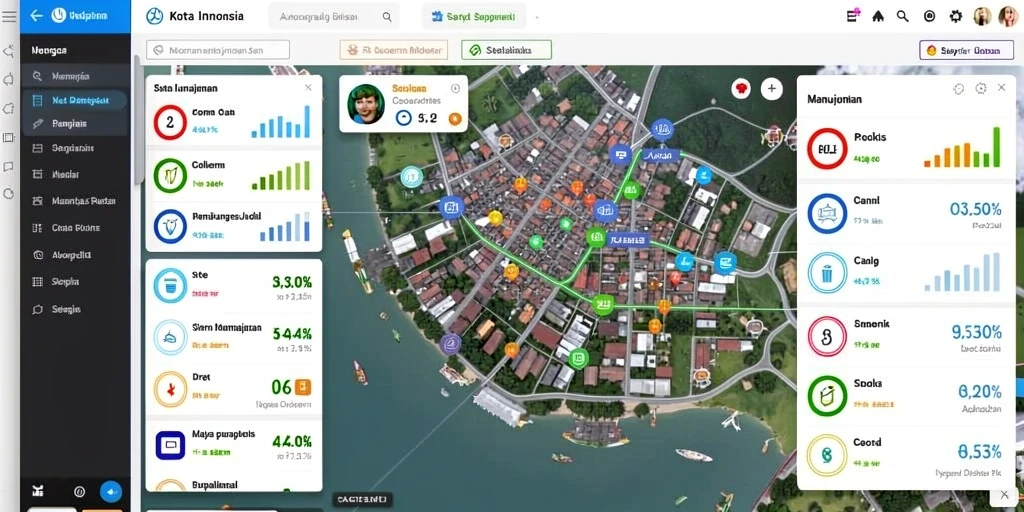The height and width of the screenshot is (512, 1024).
Task: Click the Coma Oan blue bar chart
Action: (281, 122)
